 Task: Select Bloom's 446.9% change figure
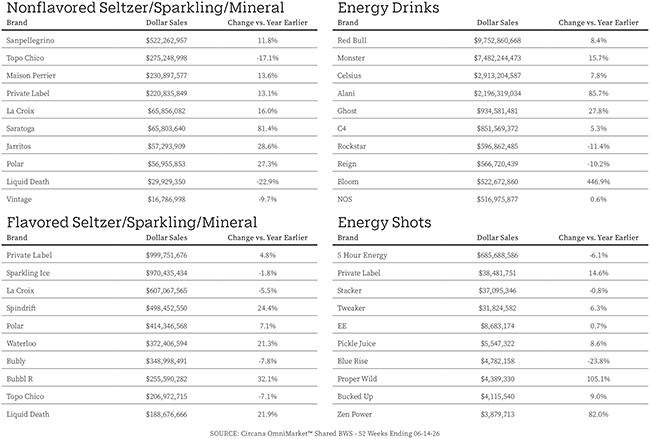pos(598,182)
